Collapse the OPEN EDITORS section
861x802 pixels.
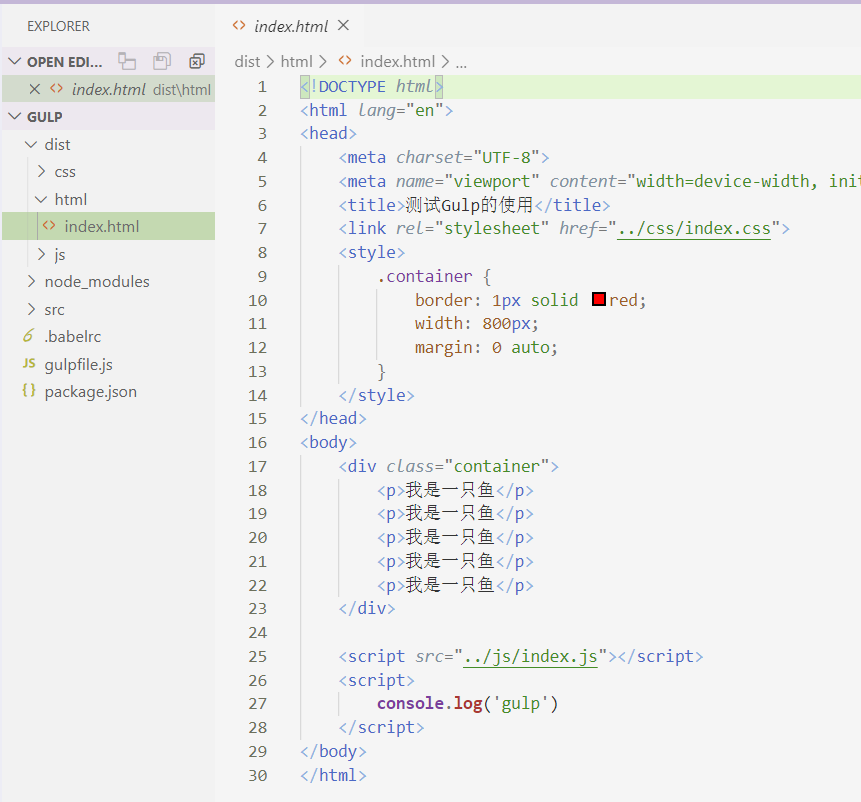(15, 61)
